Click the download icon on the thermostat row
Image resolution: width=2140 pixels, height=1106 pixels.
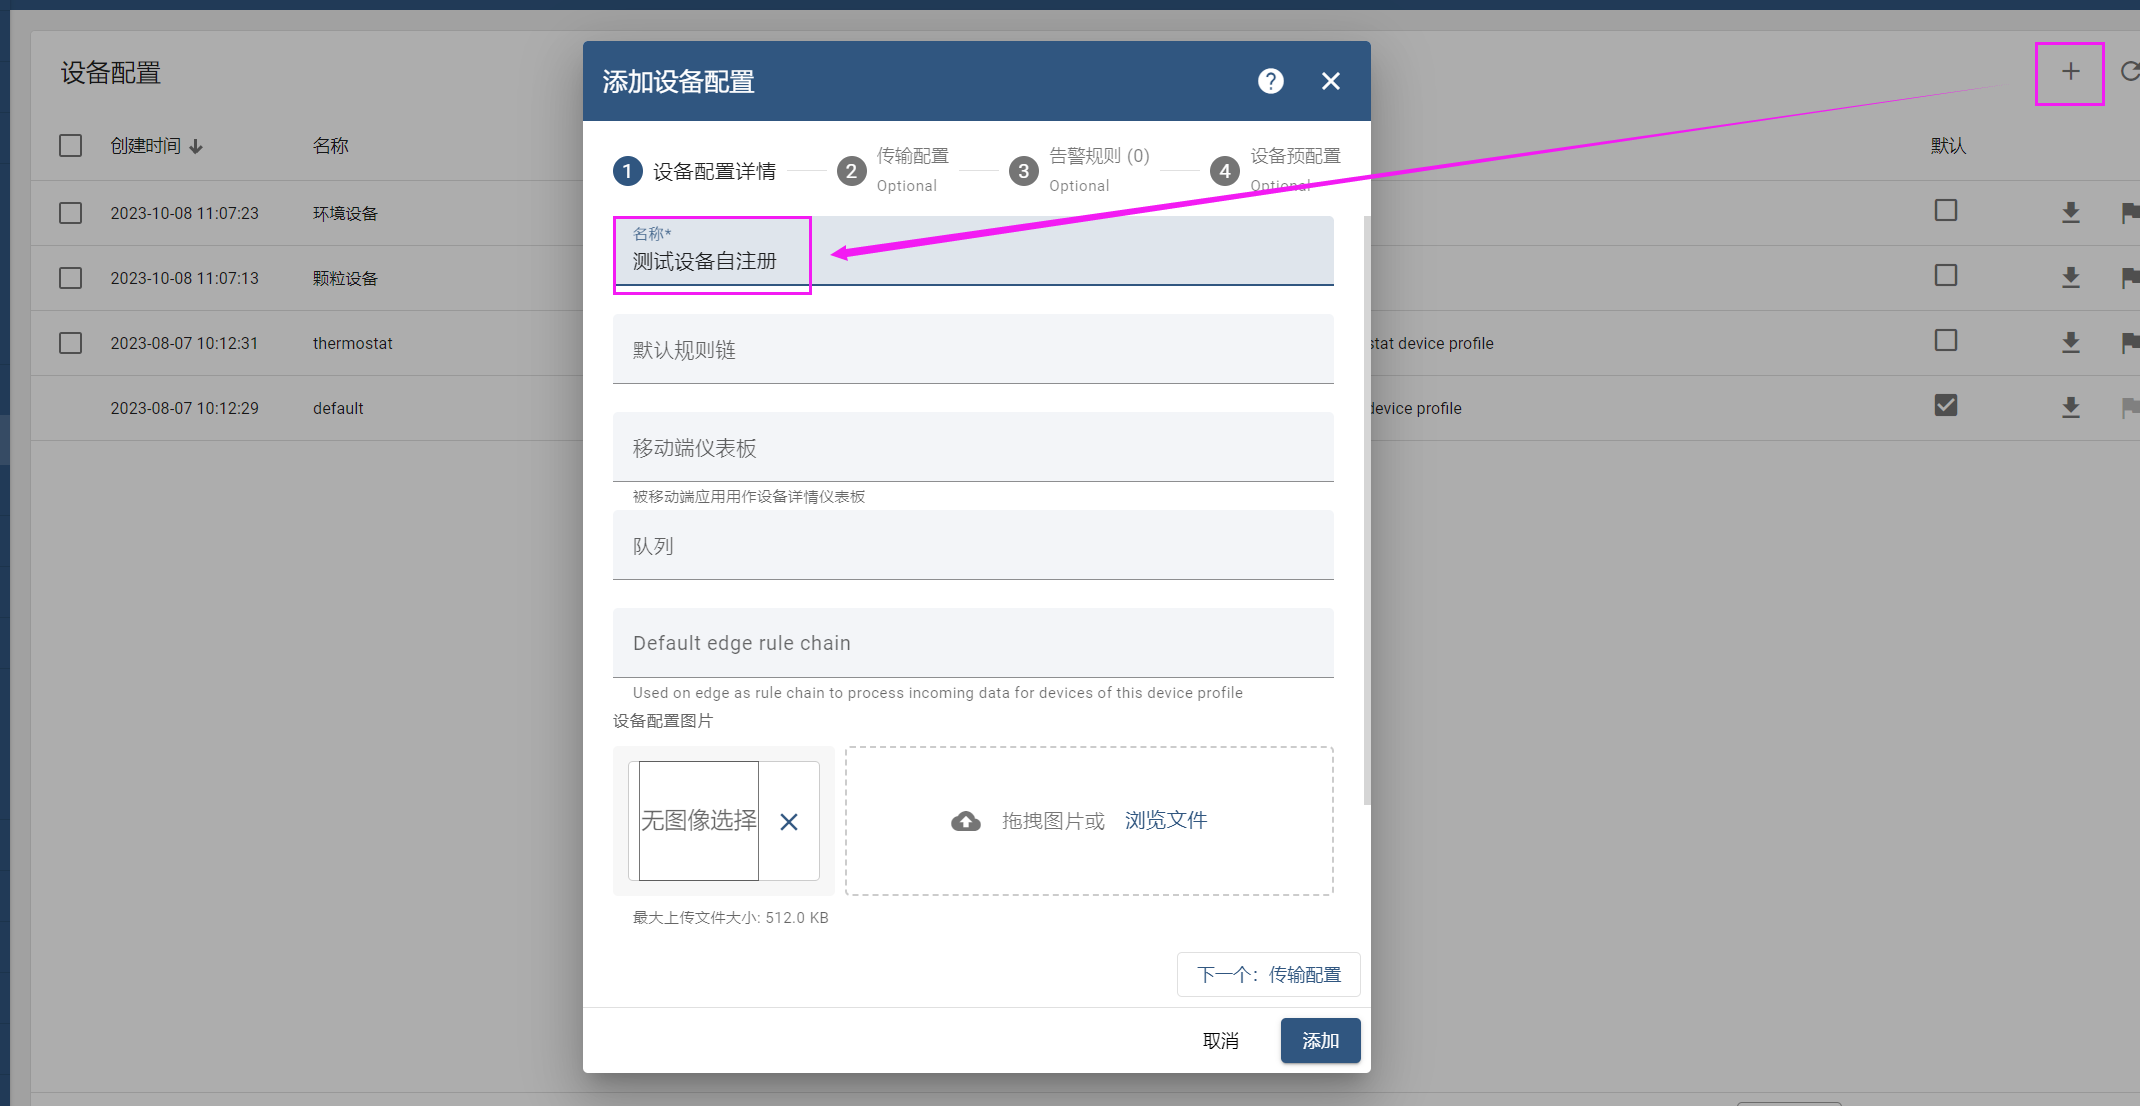[x=2071, y=342]
